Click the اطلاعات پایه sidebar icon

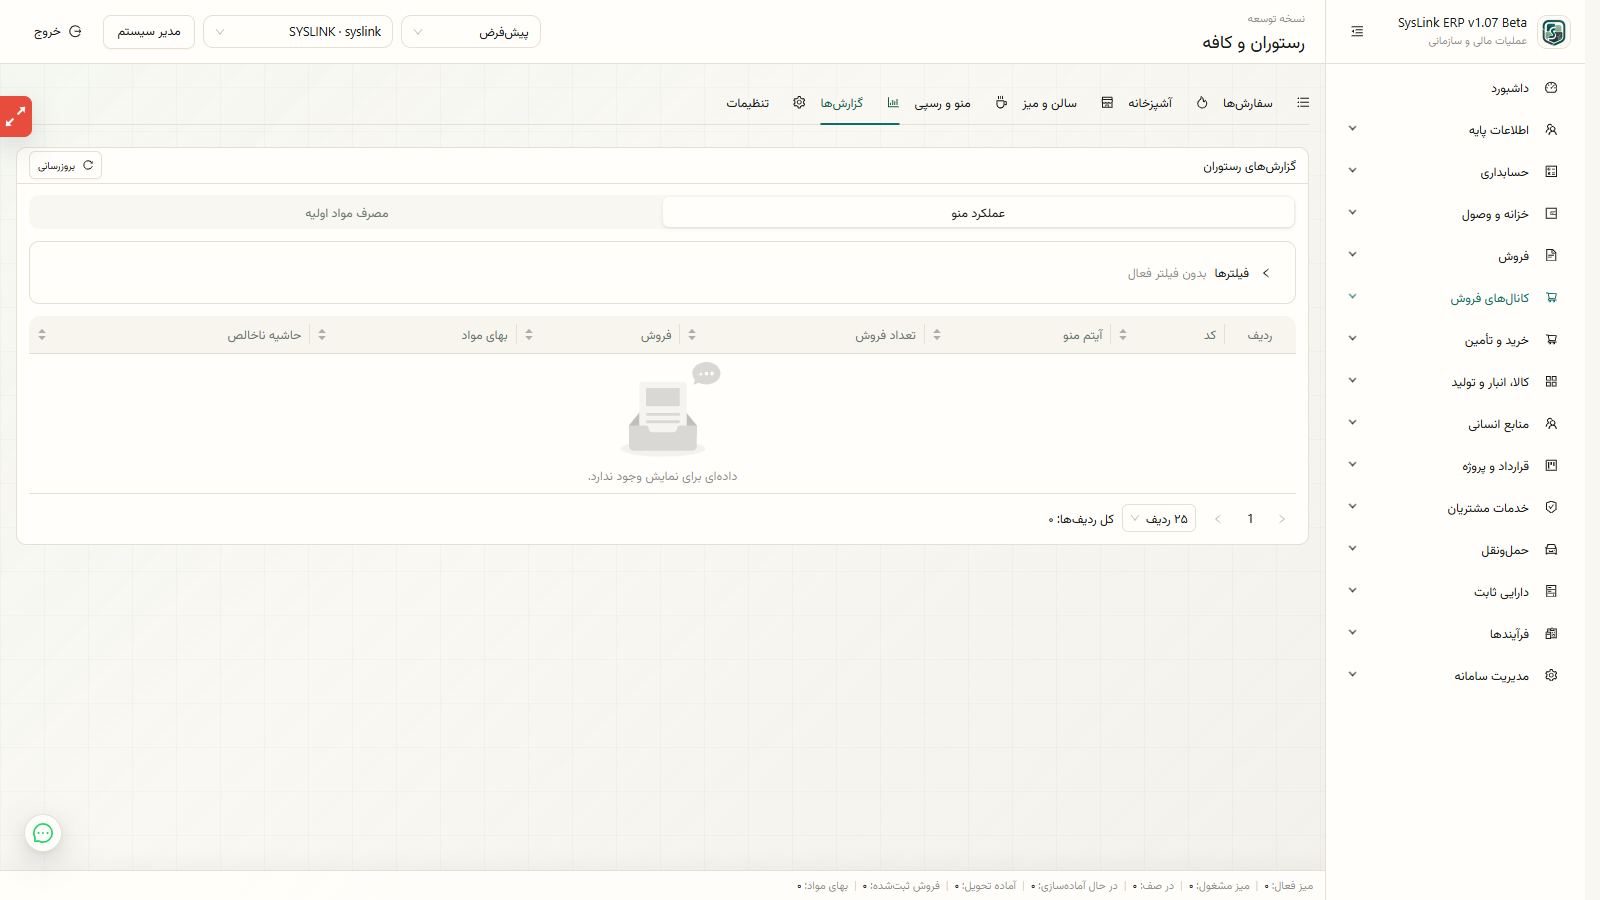(1551, 130)
